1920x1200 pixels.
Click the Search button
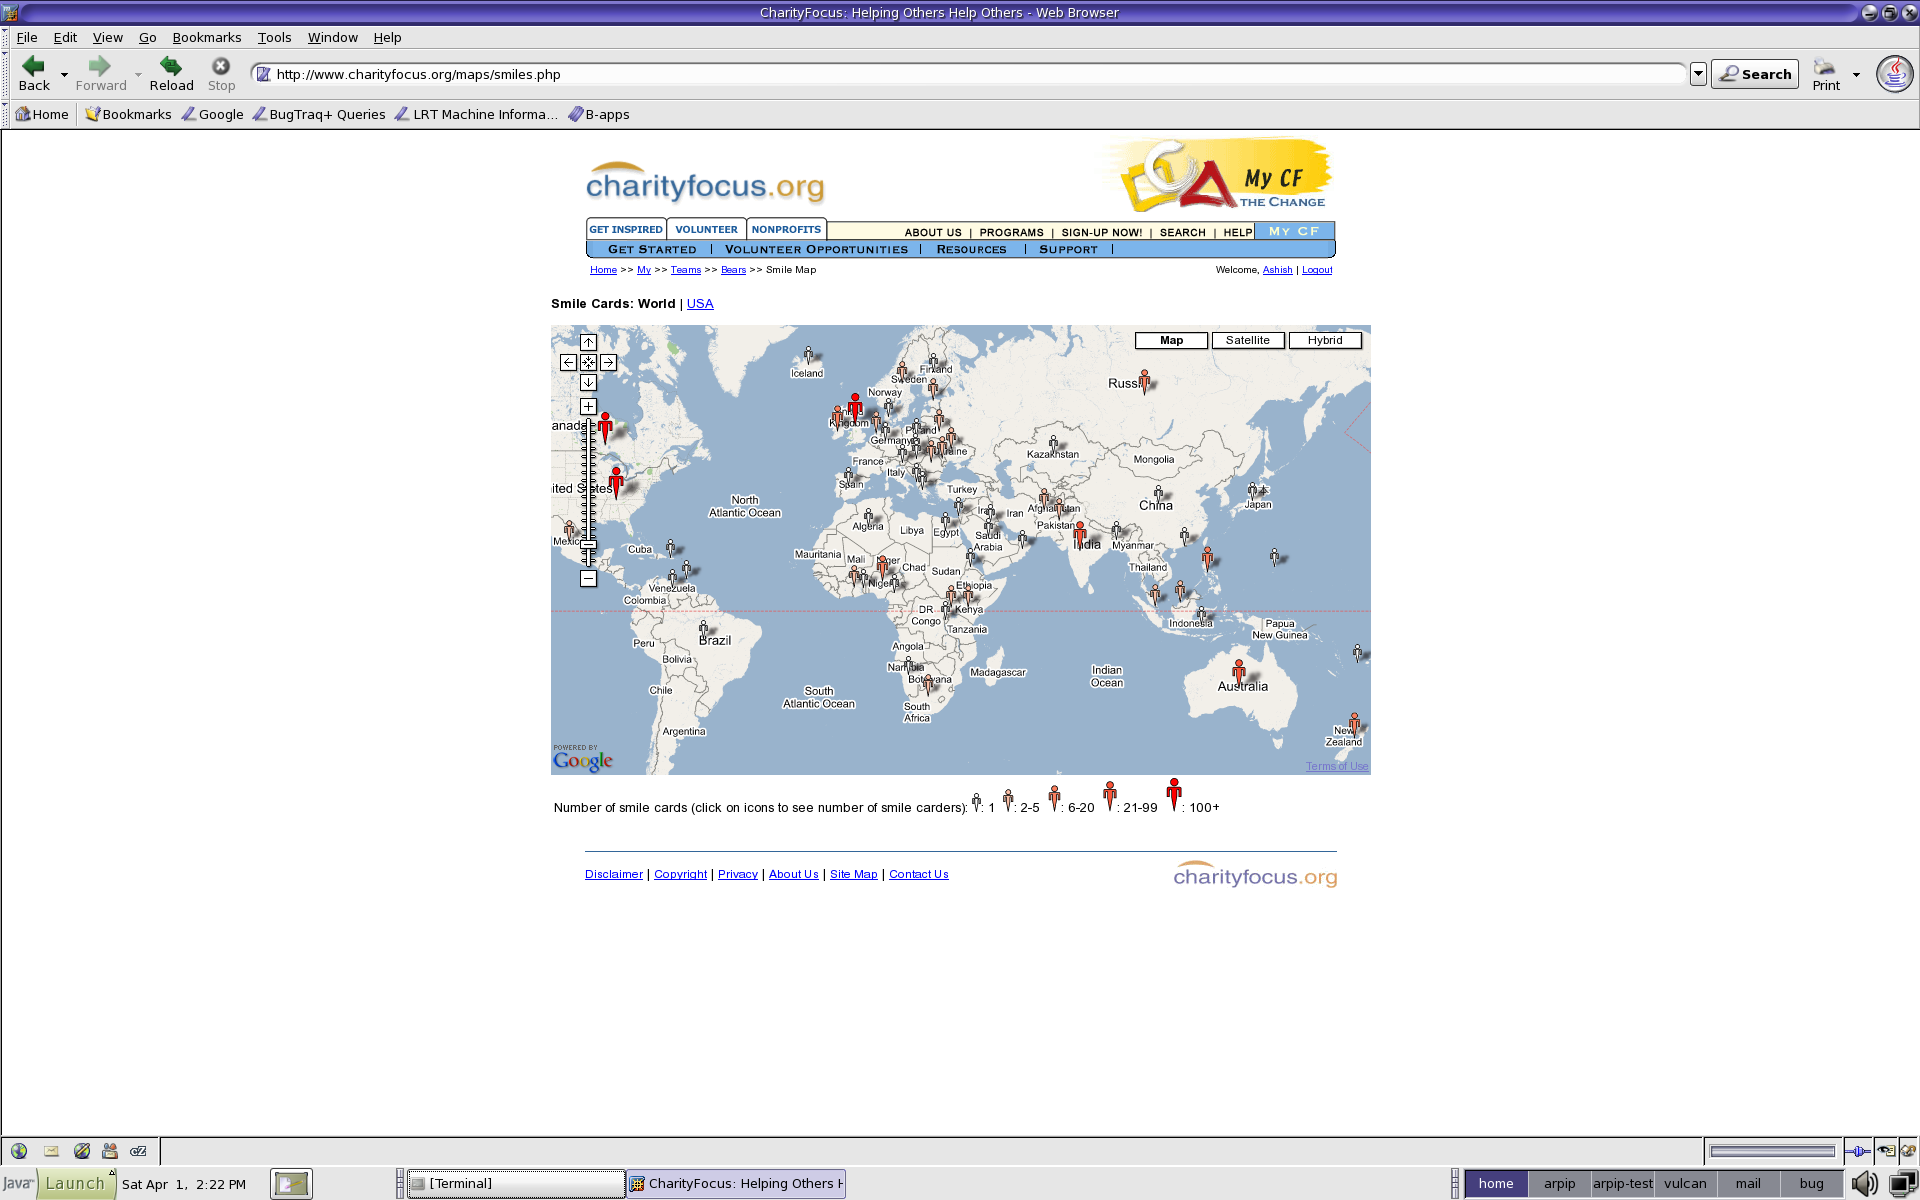click(x=1755, y=74)
